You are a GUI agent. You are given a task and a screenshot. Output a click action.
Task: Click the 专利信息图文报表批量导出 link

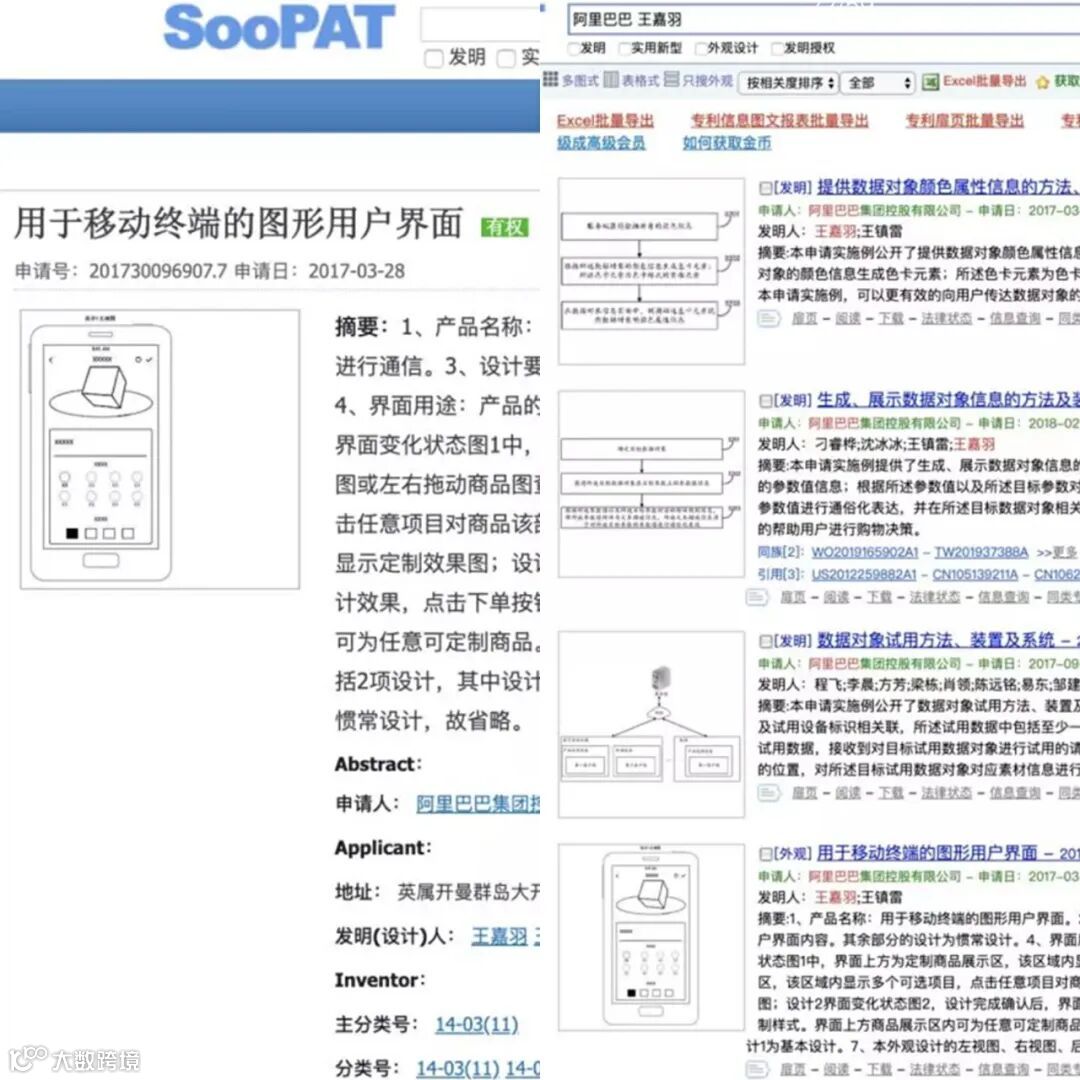coord(780,121)
